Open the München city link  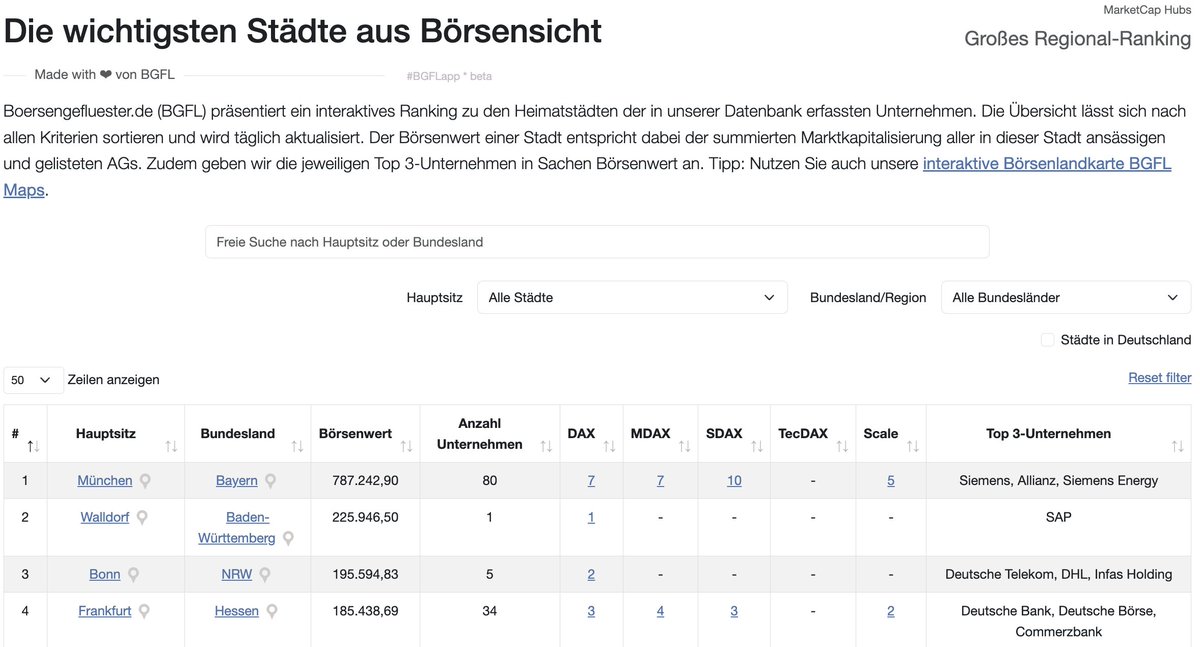coord(105,481)
